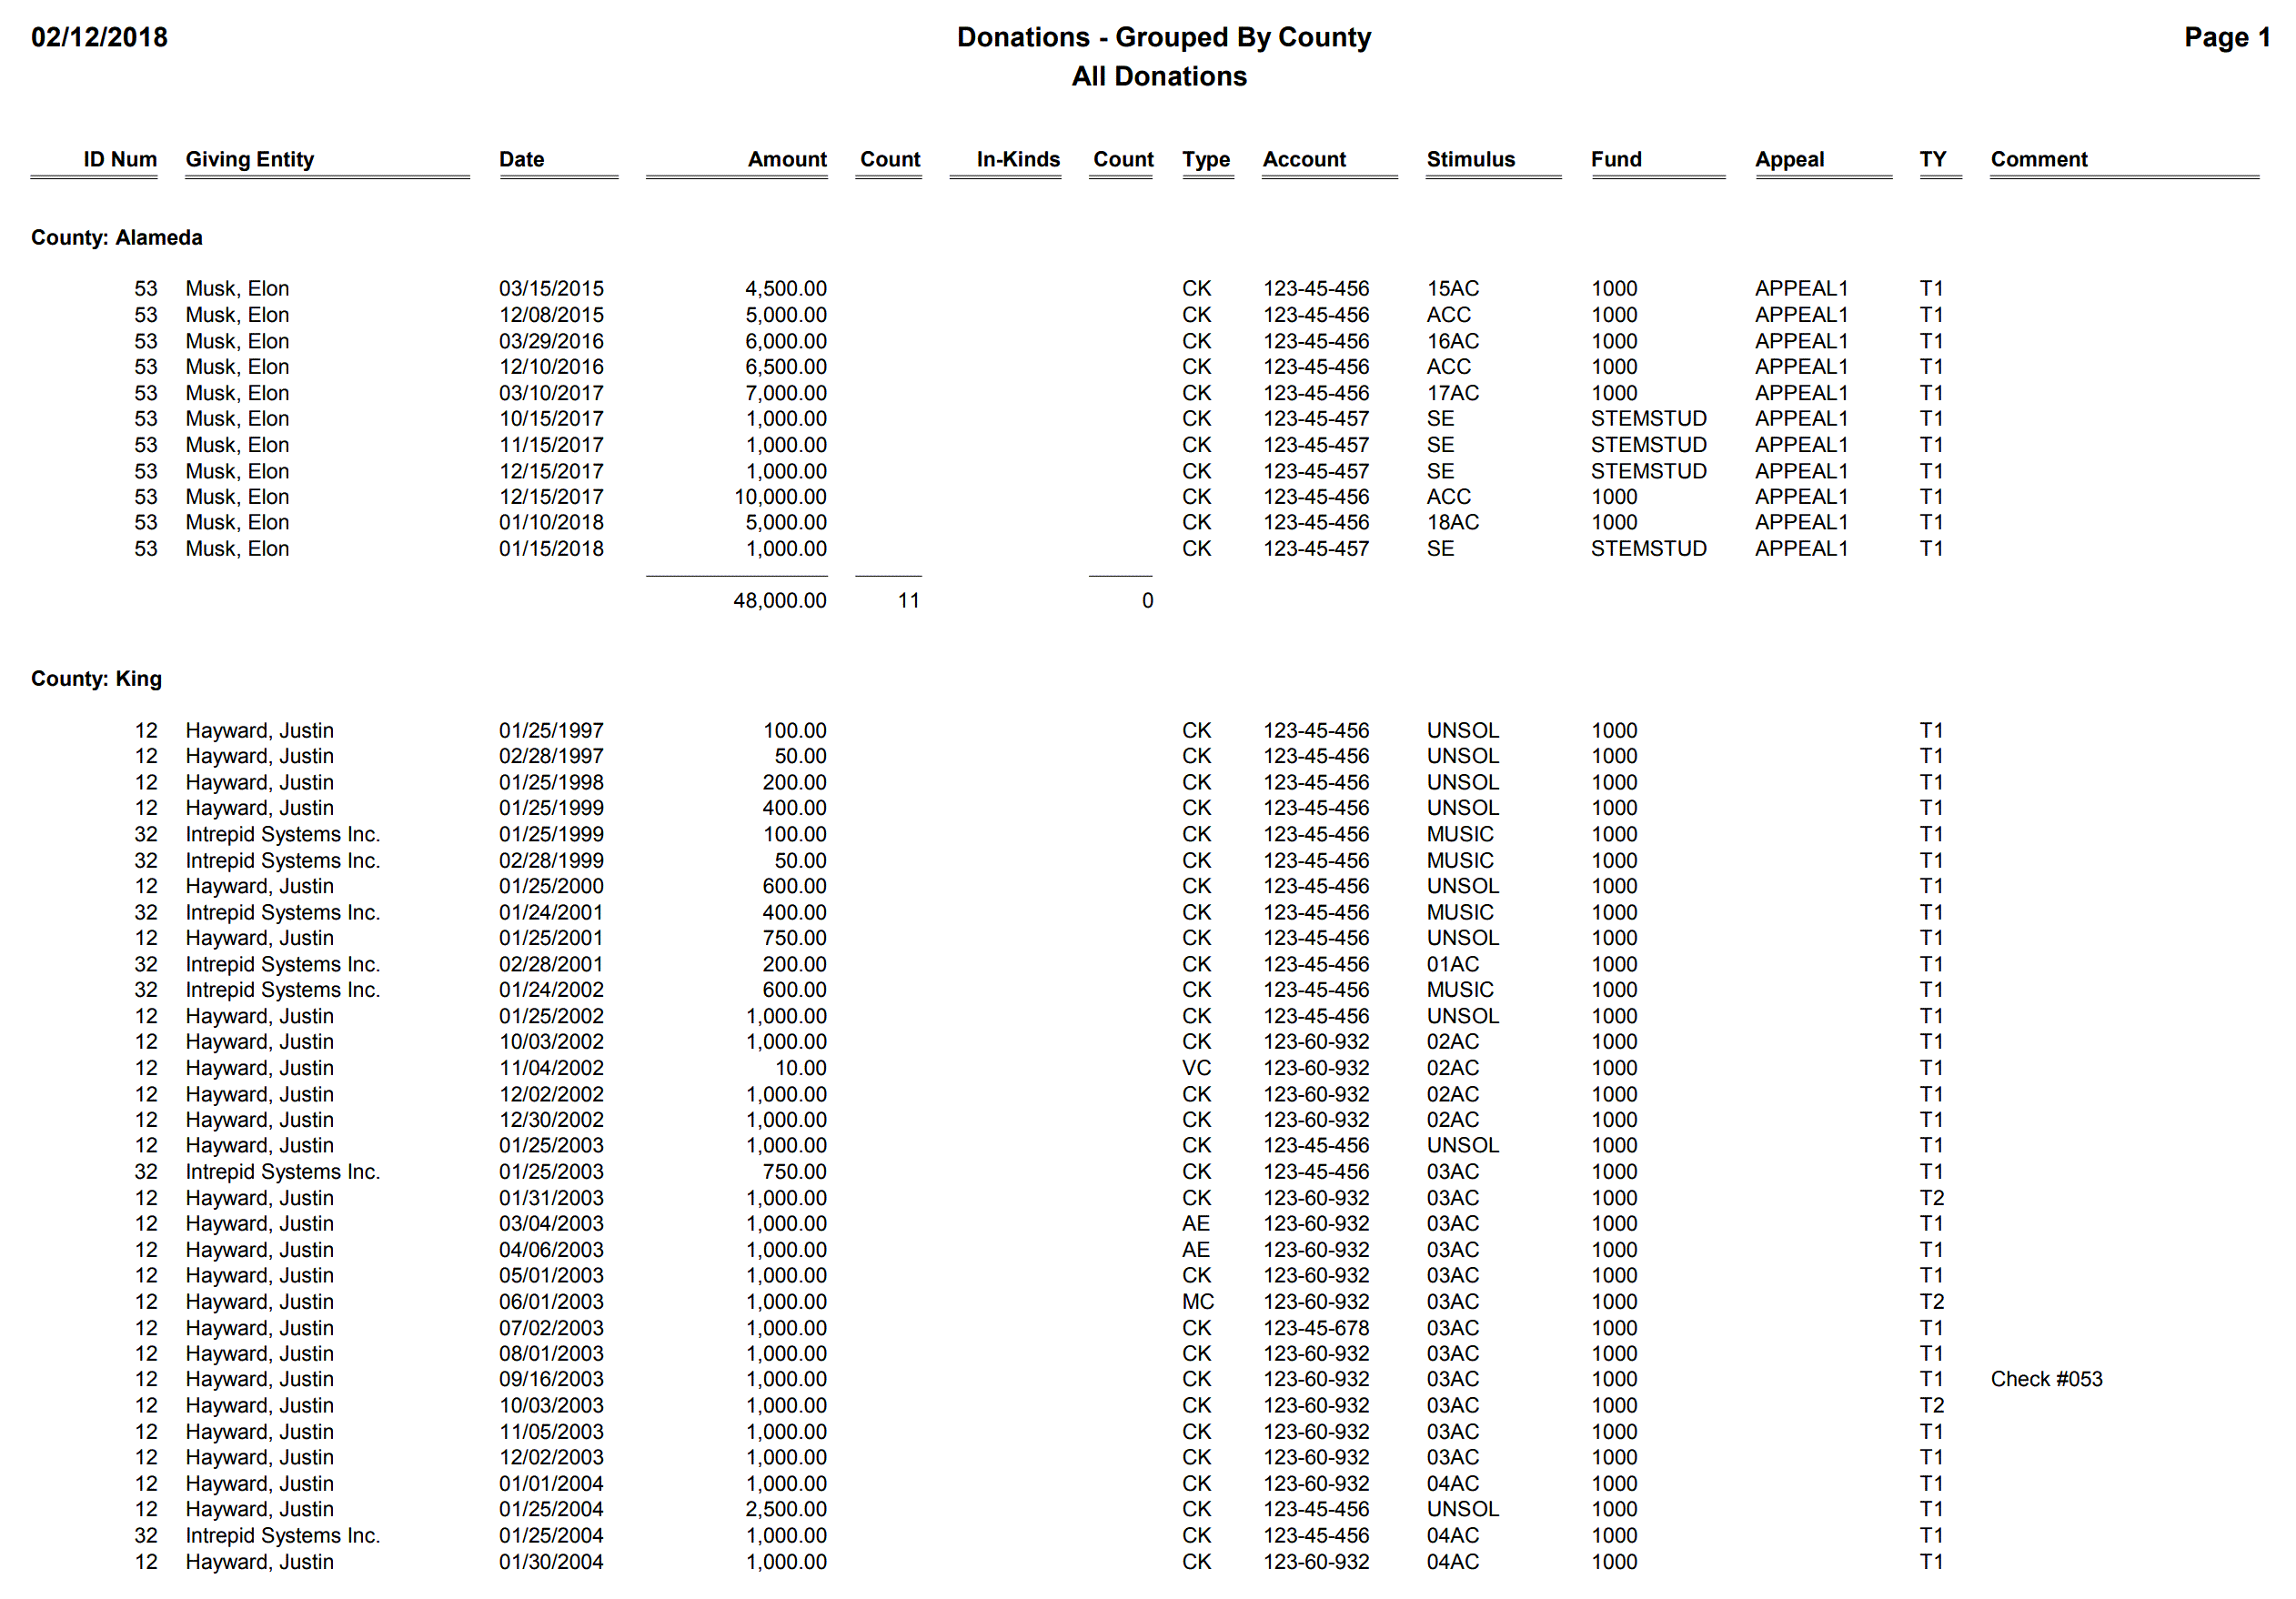The width and height of the screenshot is (2296, 1599).
Task: Click the MC type on 06/01/2003 row
Action: tap(1198, 1302)
